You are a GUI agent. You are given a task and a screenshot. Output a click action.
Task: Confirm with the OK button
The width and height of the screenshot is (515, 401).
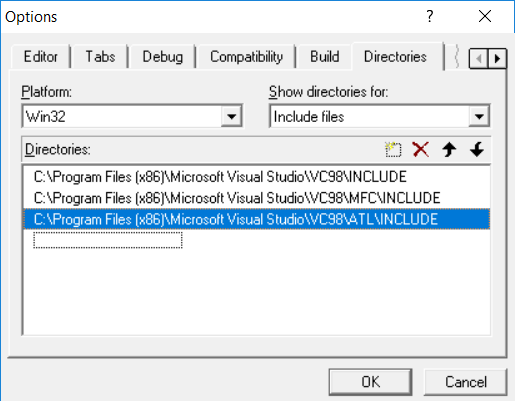pyautogui.click(x=370, y=382)
